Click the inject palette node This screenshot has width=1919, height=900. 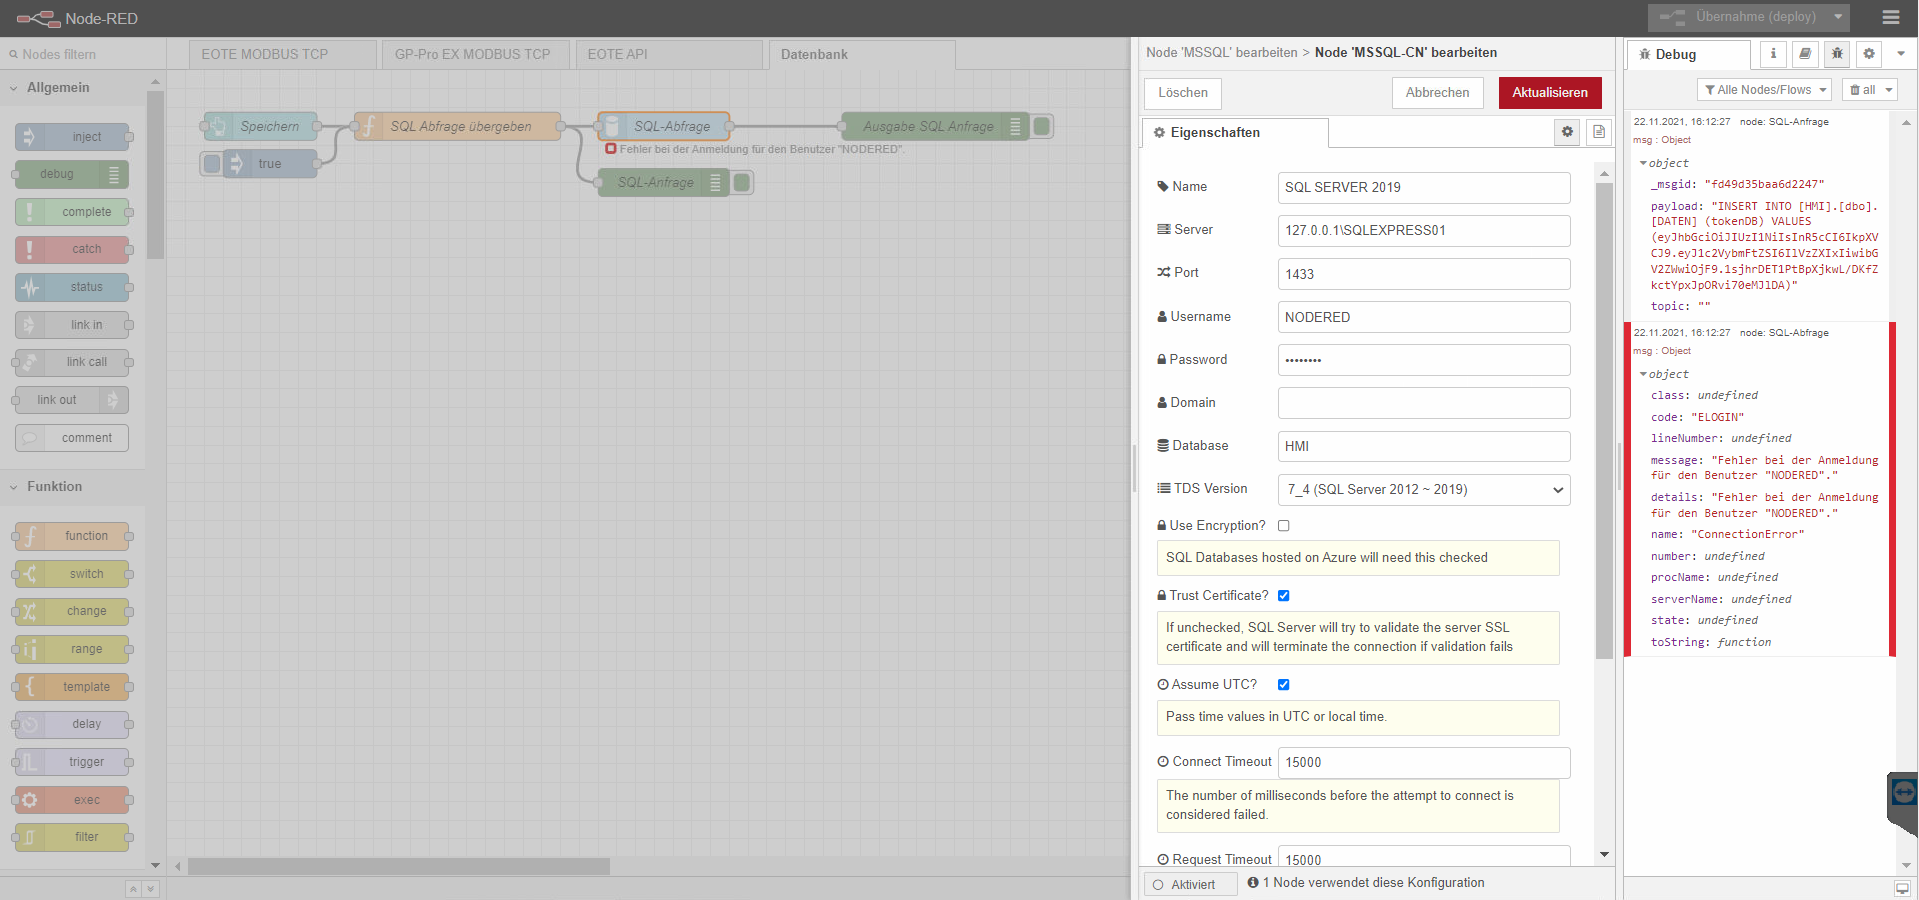pos(72,137)
